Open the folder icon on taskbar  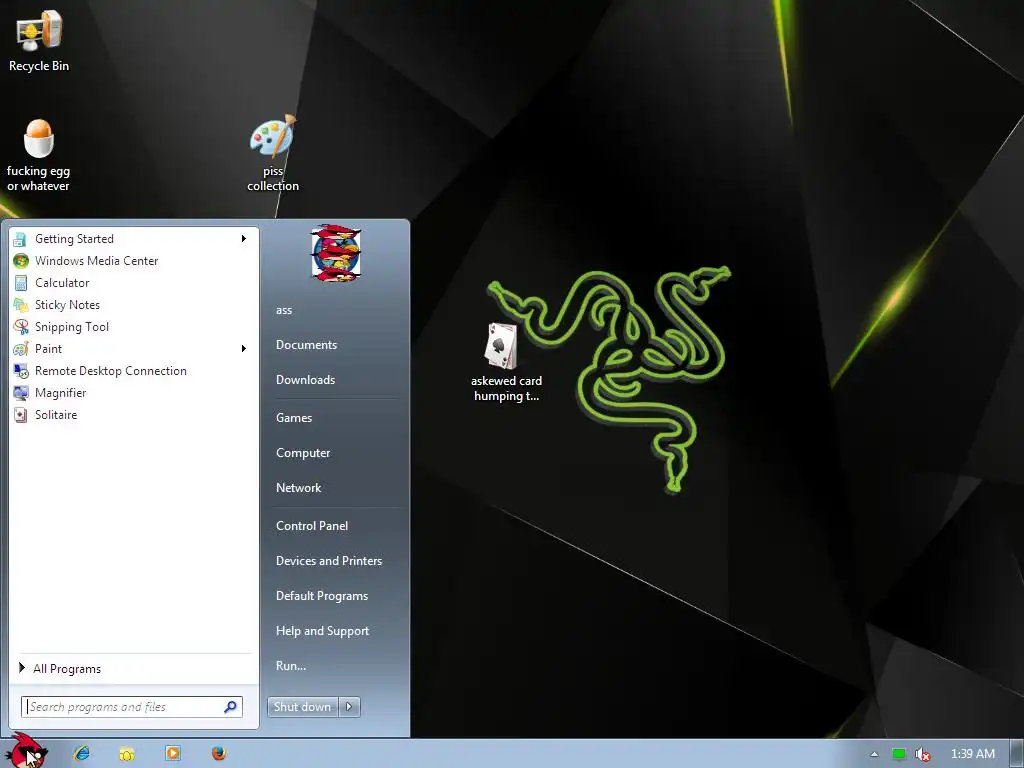pyautogui.click(x=127, y=754)
